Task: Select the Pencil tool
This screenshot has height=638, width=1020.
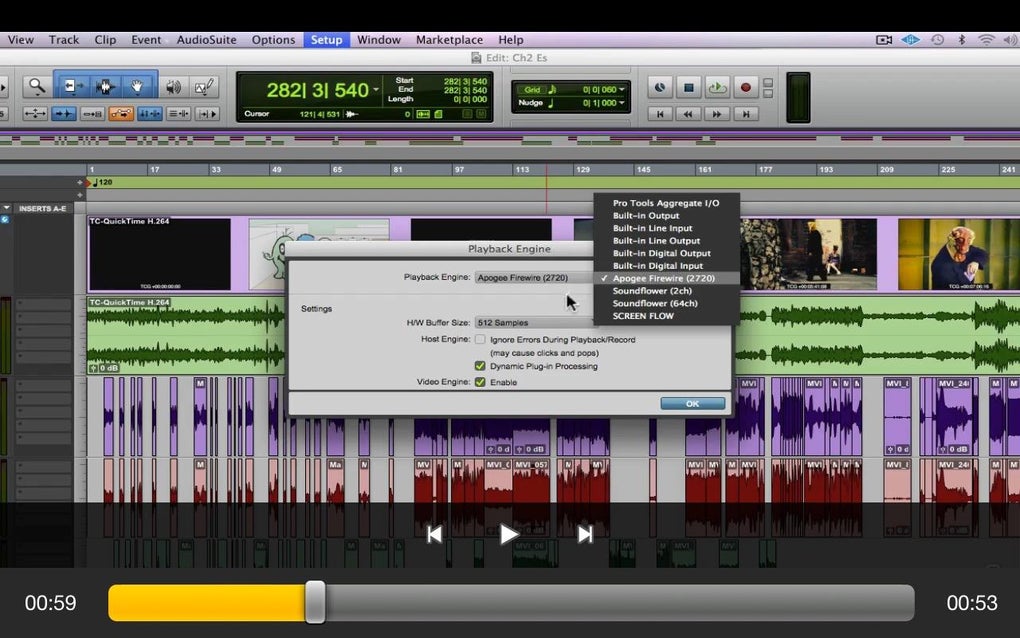Action: [x=204, y=87]
